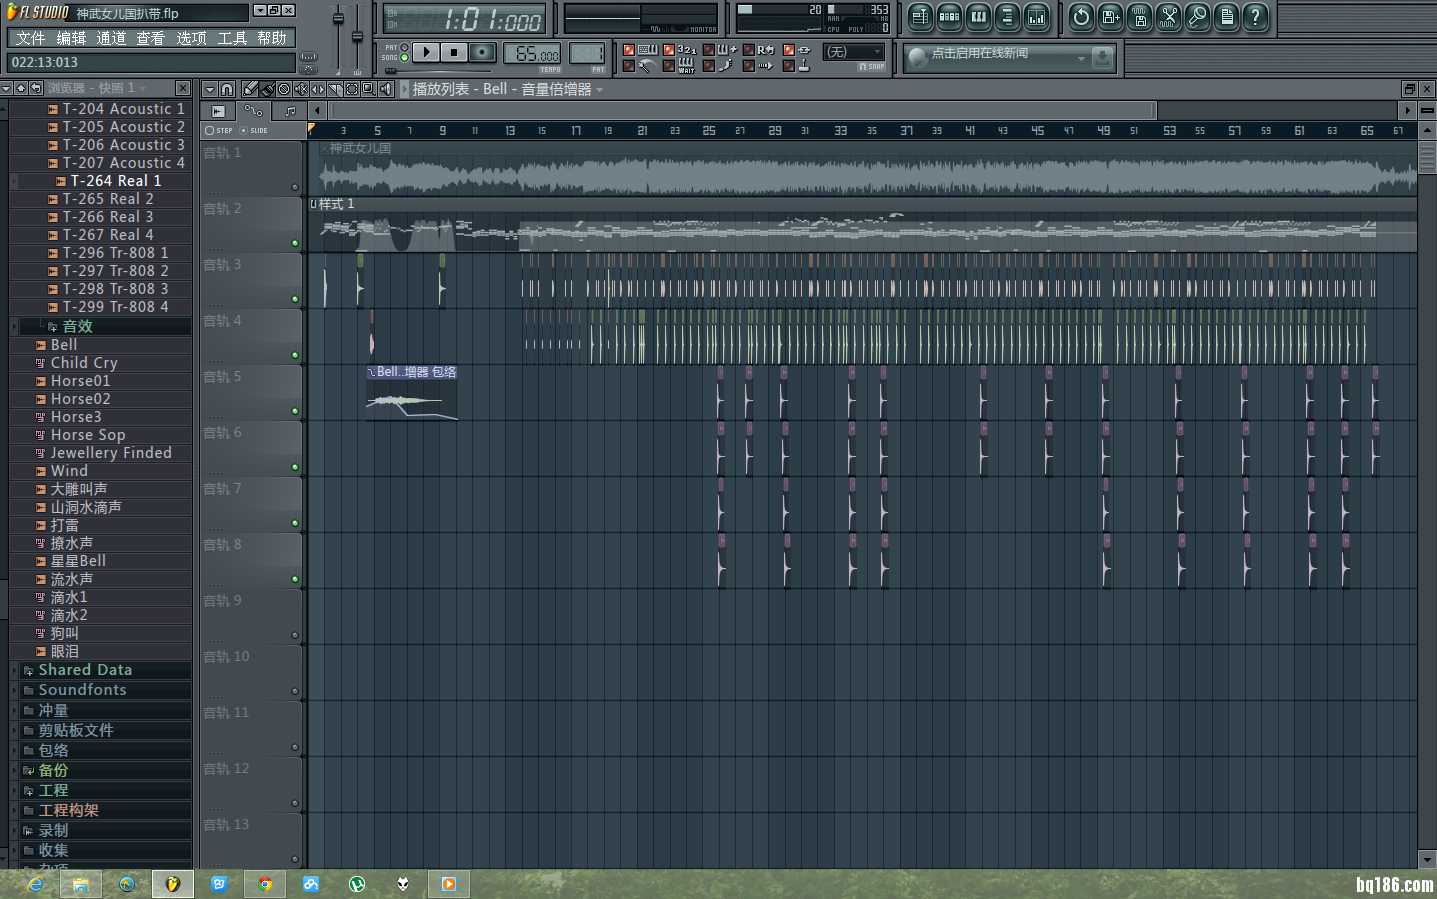Open the 文件 menu
Image resolution: width=1437 pixels, height=899 pixels.
coord(30,38)
